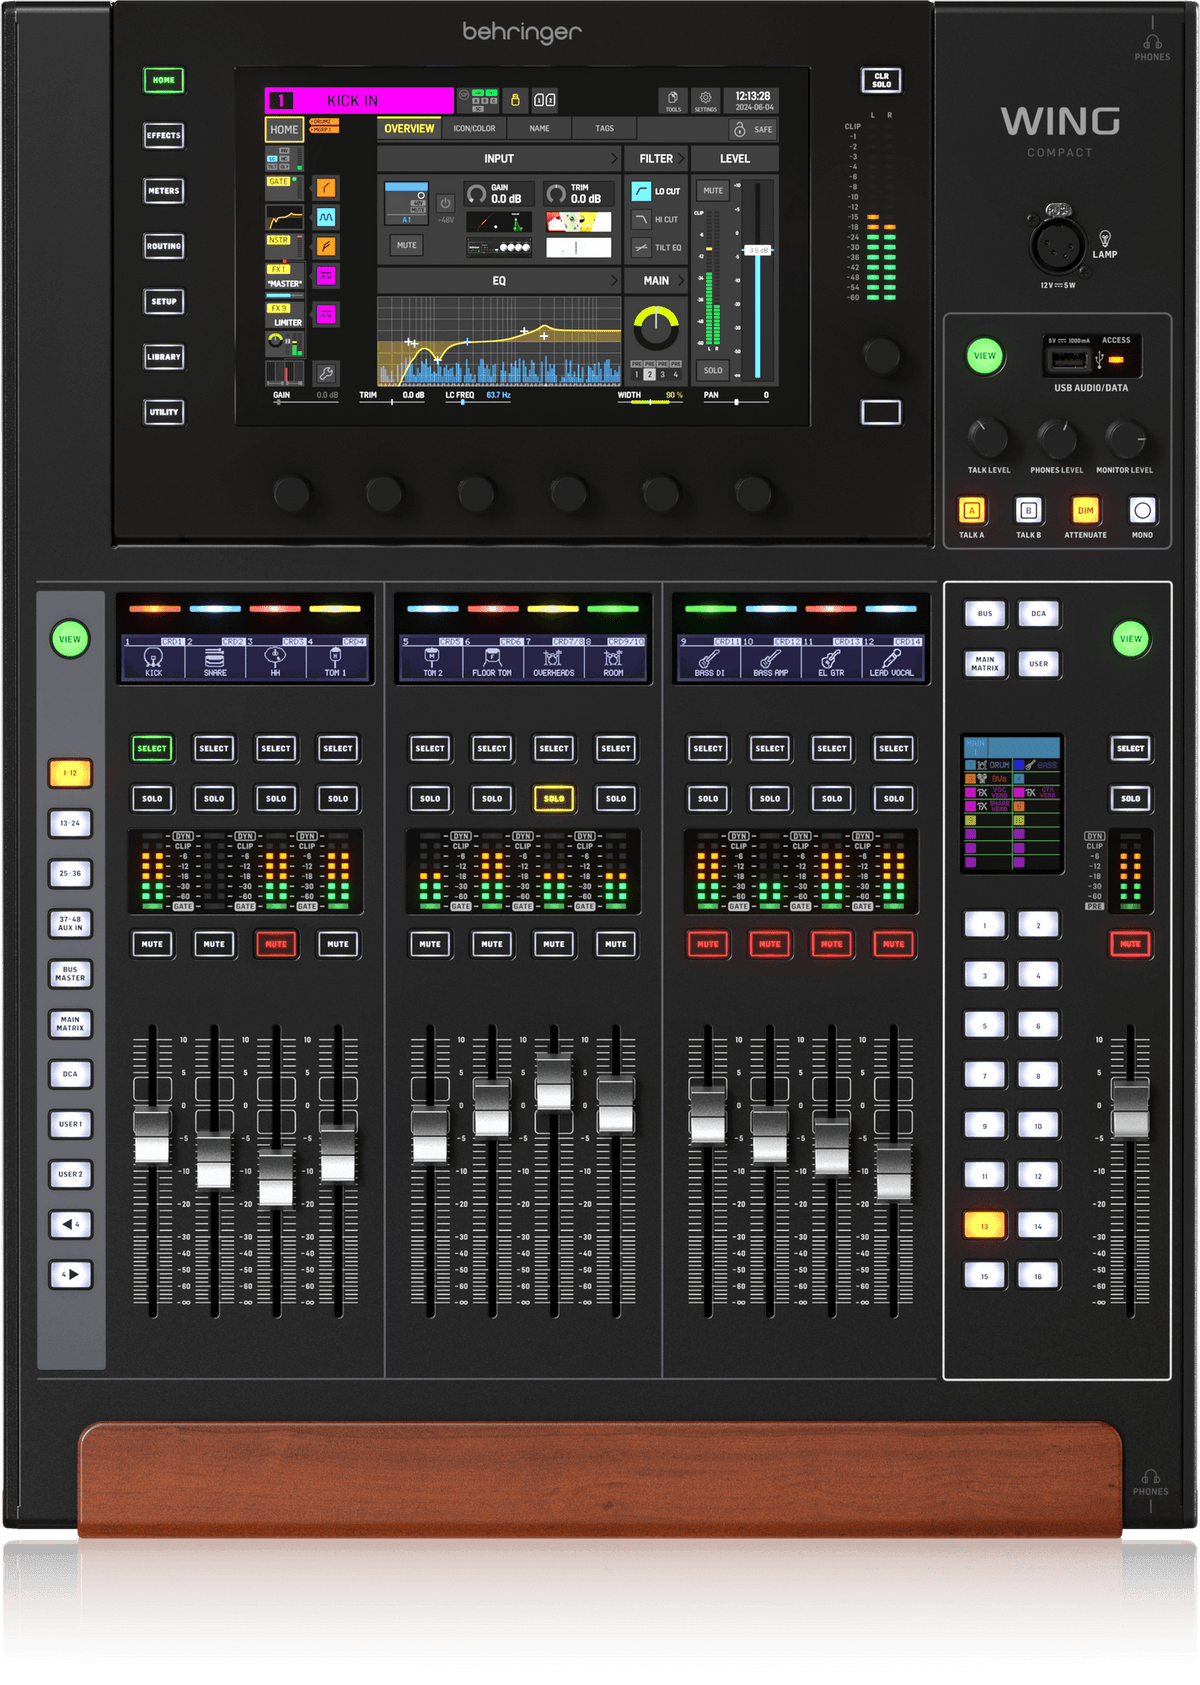
Task: Disable the DIM attenuate button
Action: (x=1085, y=511)
